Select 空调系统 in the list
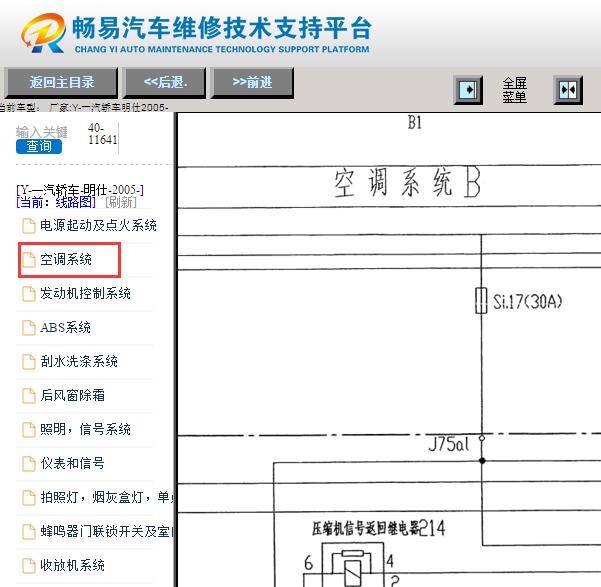This screenshot has width=601, height=587. [66, 260]
